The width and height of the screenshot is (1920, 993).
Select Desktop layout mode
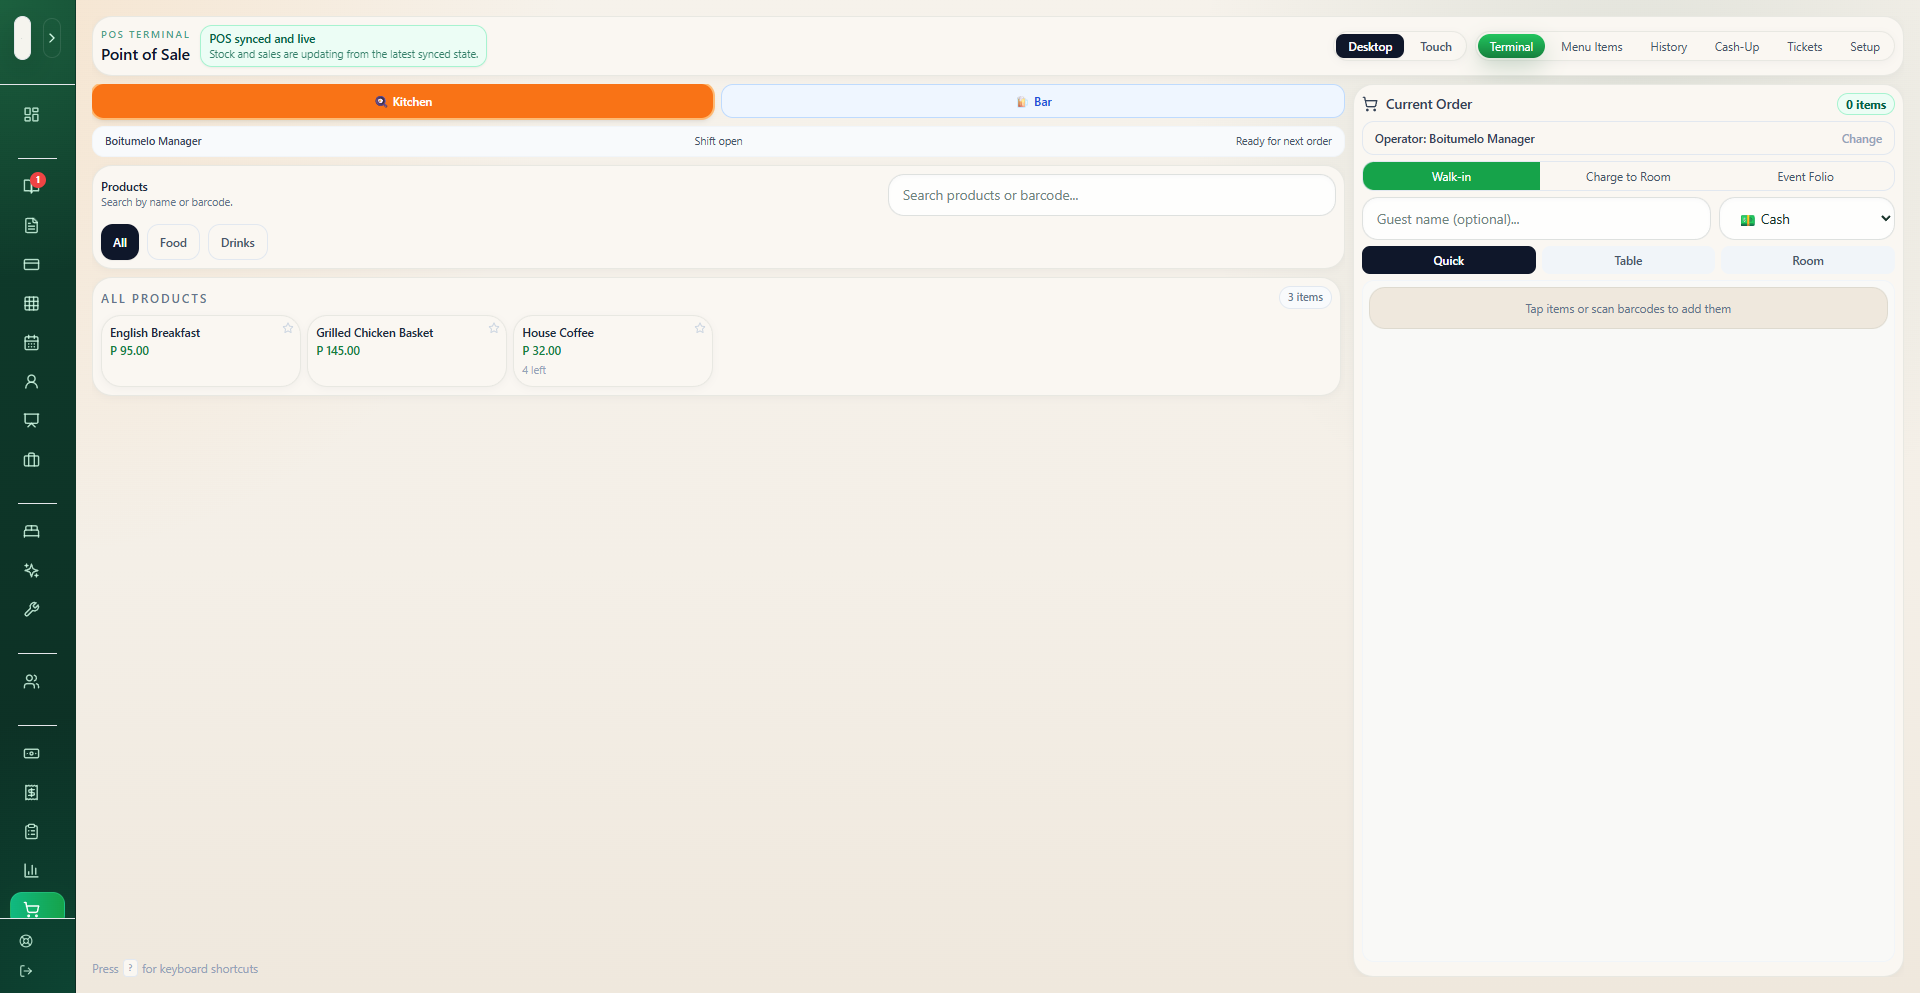pyautogui.click(x=1370, y=47)
